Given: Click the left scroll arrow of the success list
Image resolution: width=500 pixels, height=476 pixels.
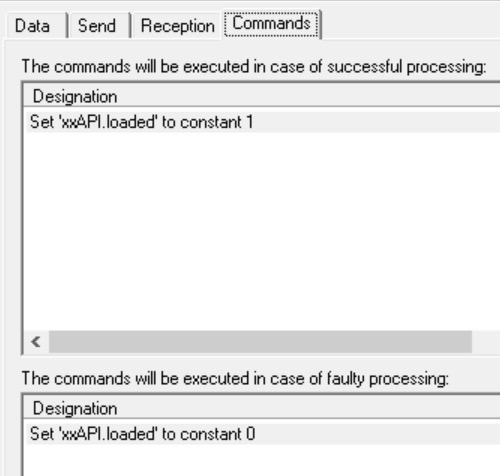Looking at the screenshot, I should point(36,342).
